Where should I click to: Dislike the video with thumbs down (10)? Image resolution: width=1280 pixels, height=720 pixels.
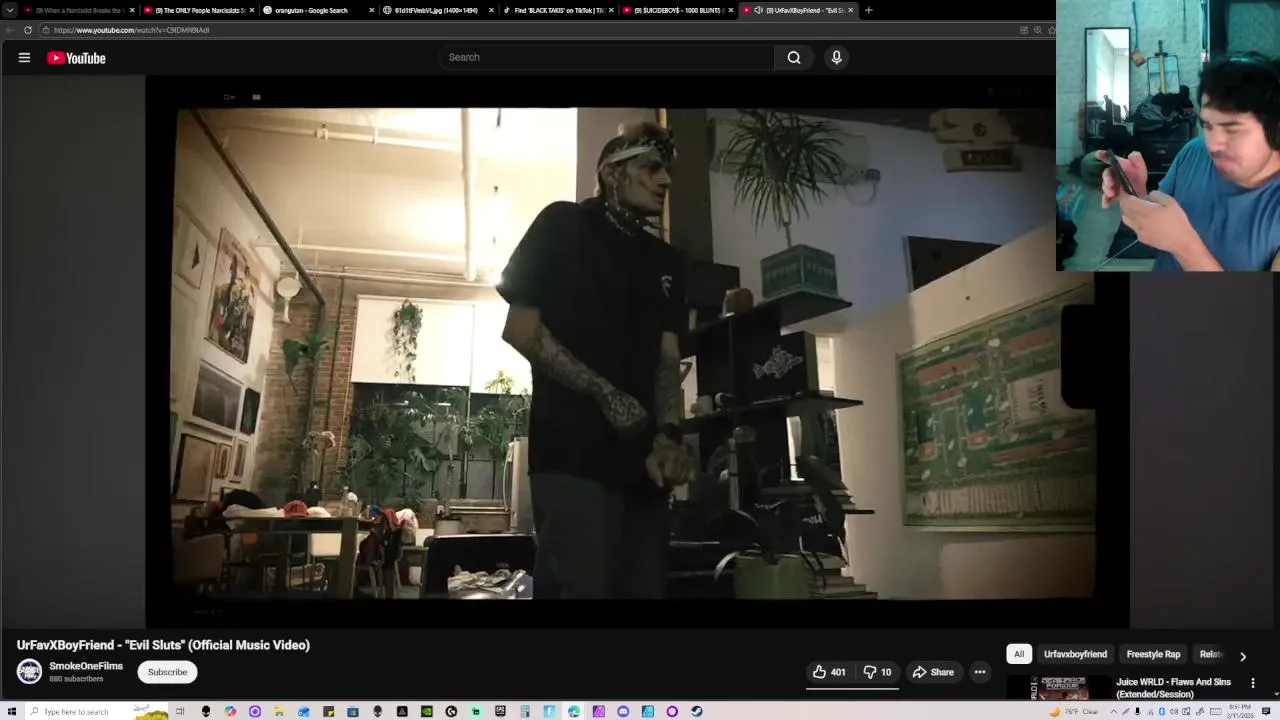pyautogui.click(x=877, y=672)
